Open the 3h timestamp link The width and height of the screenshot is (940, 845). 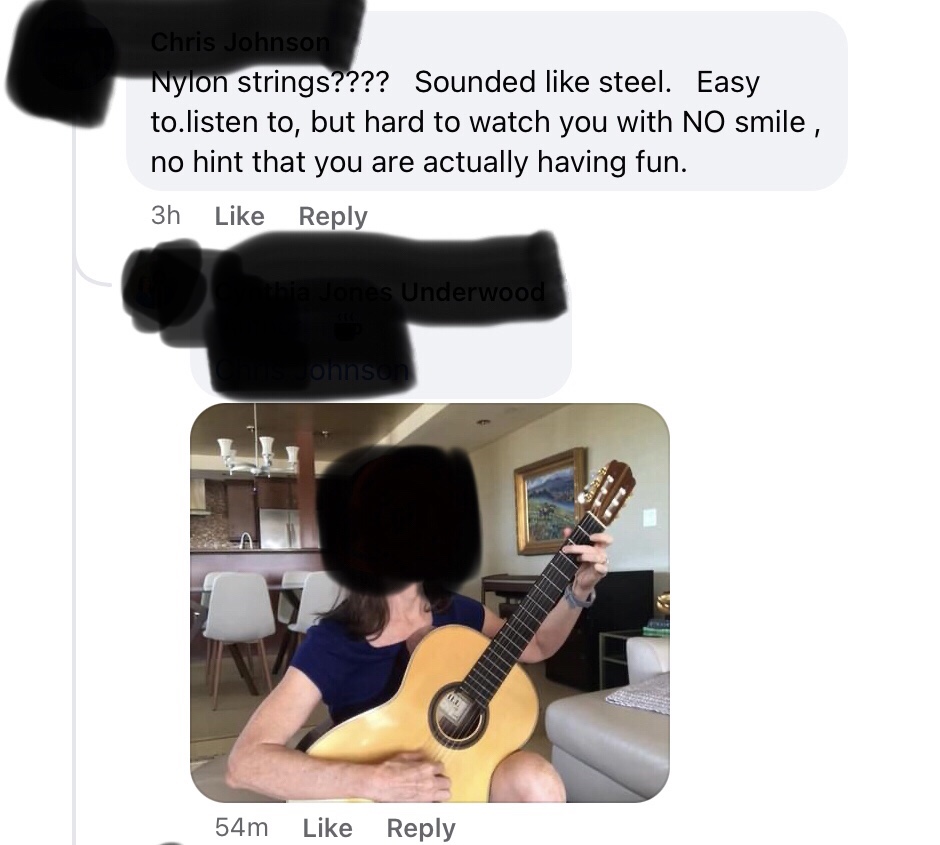(165, 216)
